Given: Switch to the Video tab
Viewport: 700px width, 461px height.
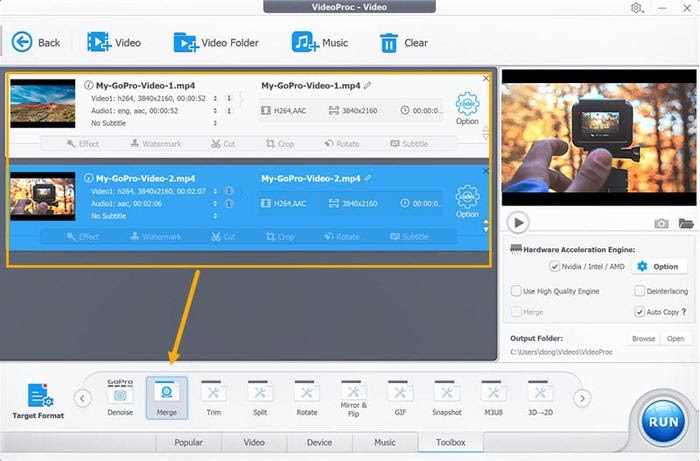Looking at the screenshot, I should [254, 442].
